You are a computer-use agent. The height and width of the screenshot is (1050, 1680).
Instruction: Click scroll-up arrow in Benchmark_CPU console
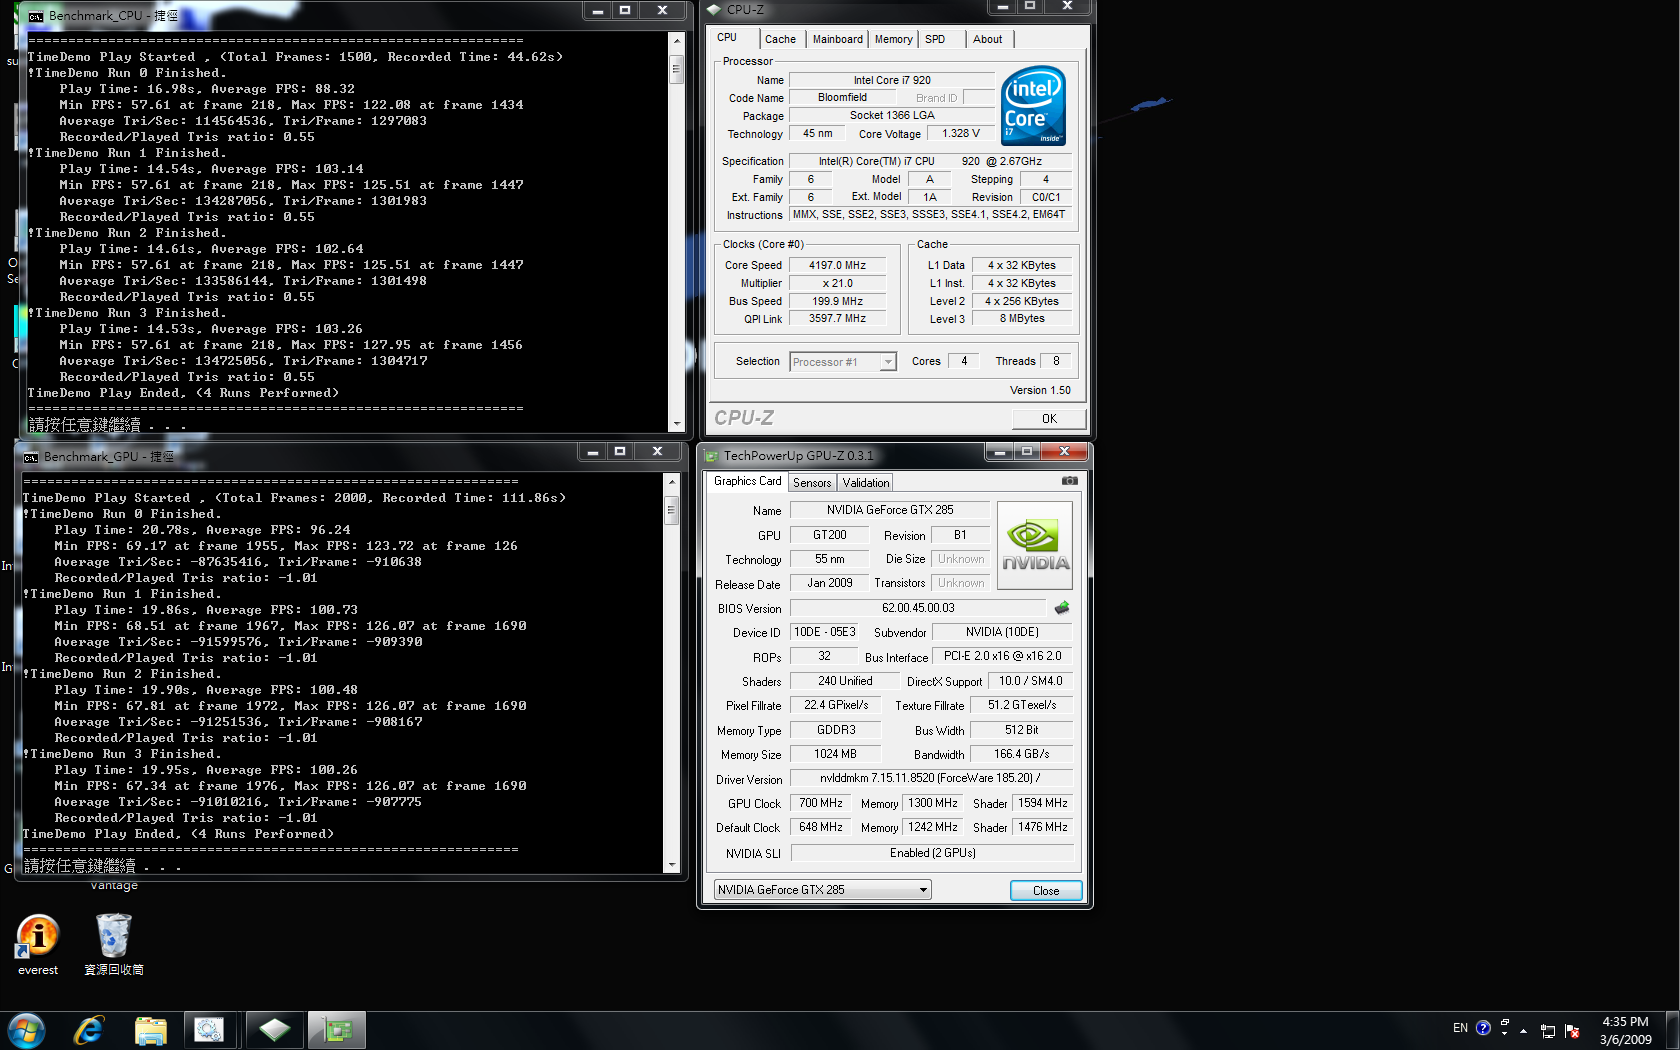coord(677,41)
